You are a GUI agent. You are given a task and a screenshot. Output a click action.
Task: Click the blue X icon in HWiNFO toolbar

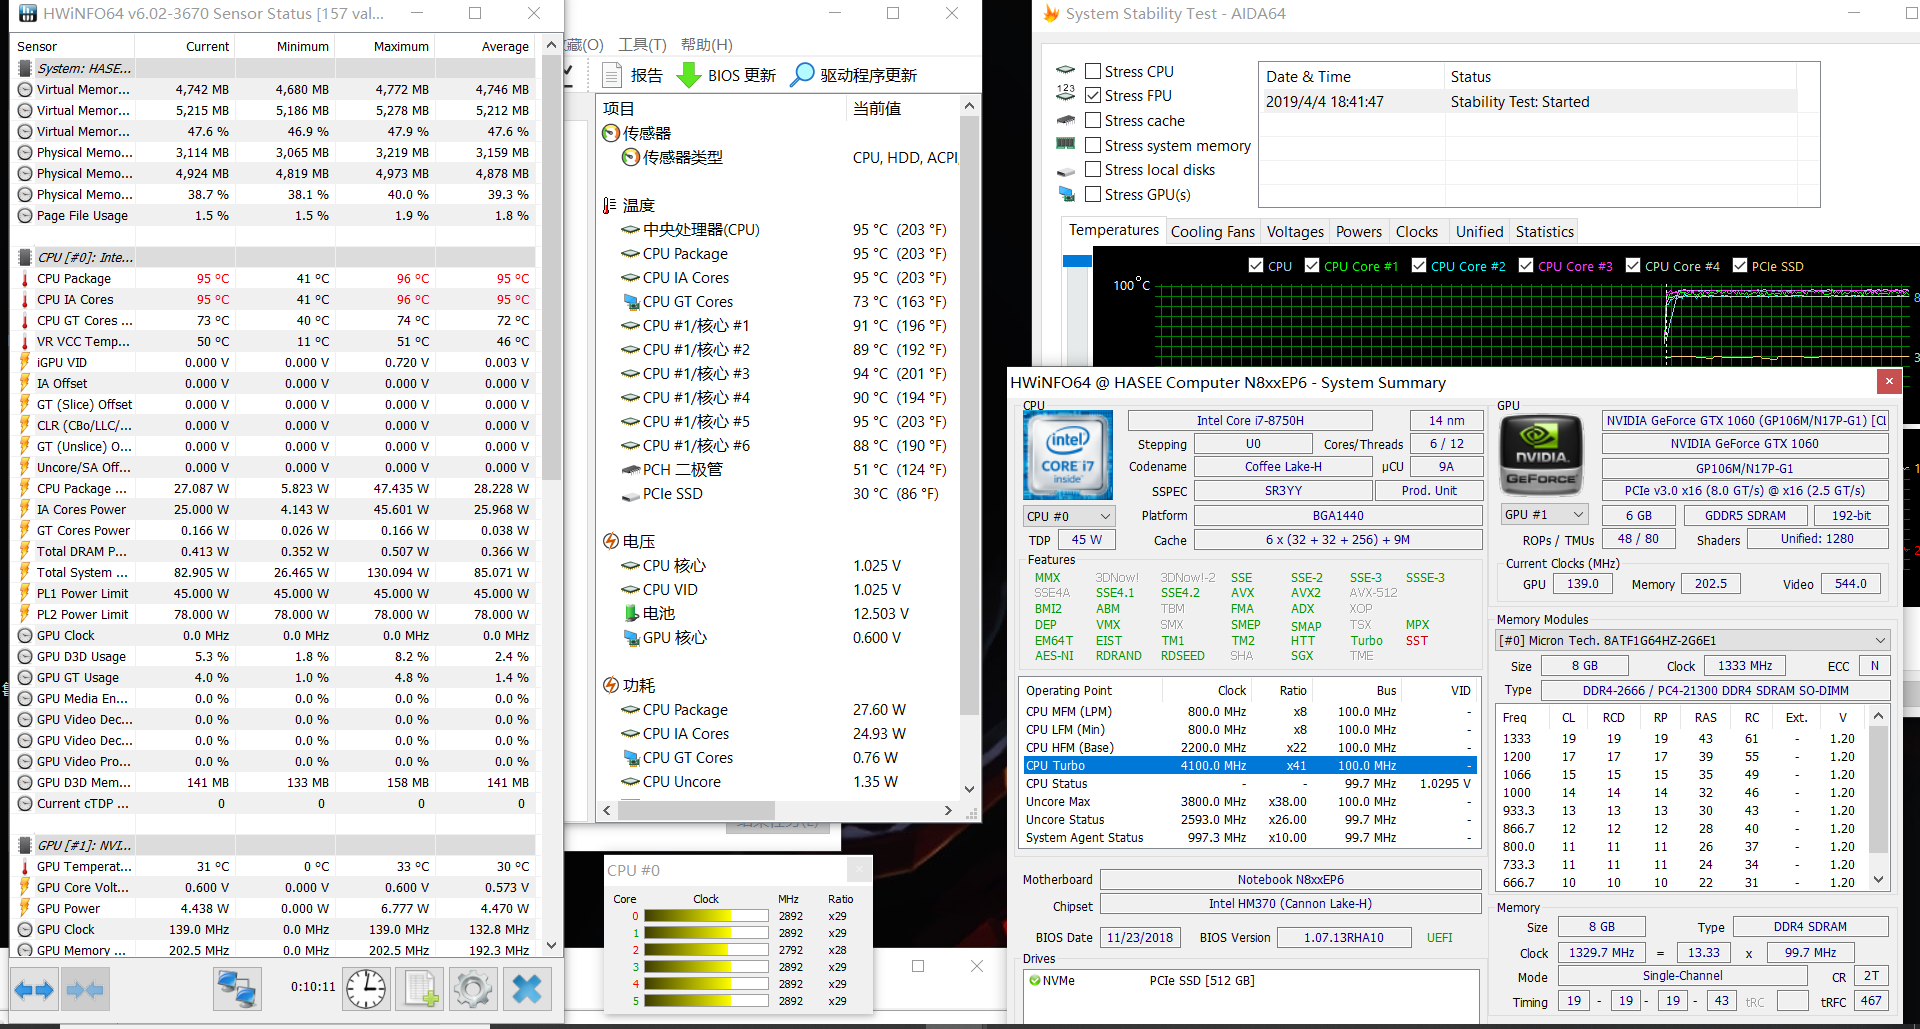527,990
